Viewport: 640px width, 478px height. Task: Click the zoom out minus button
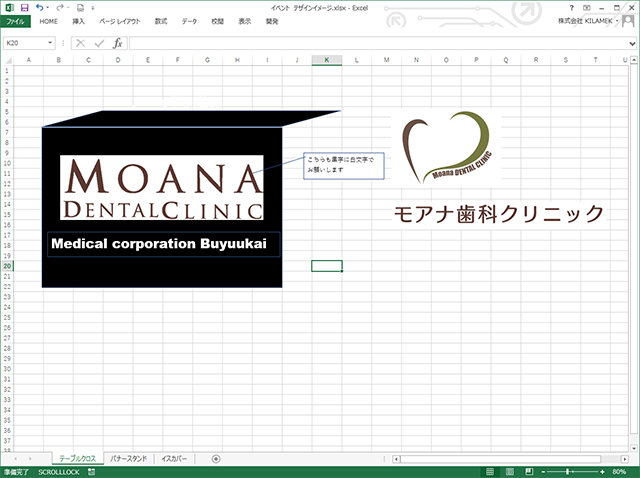(x=543, y=472)
